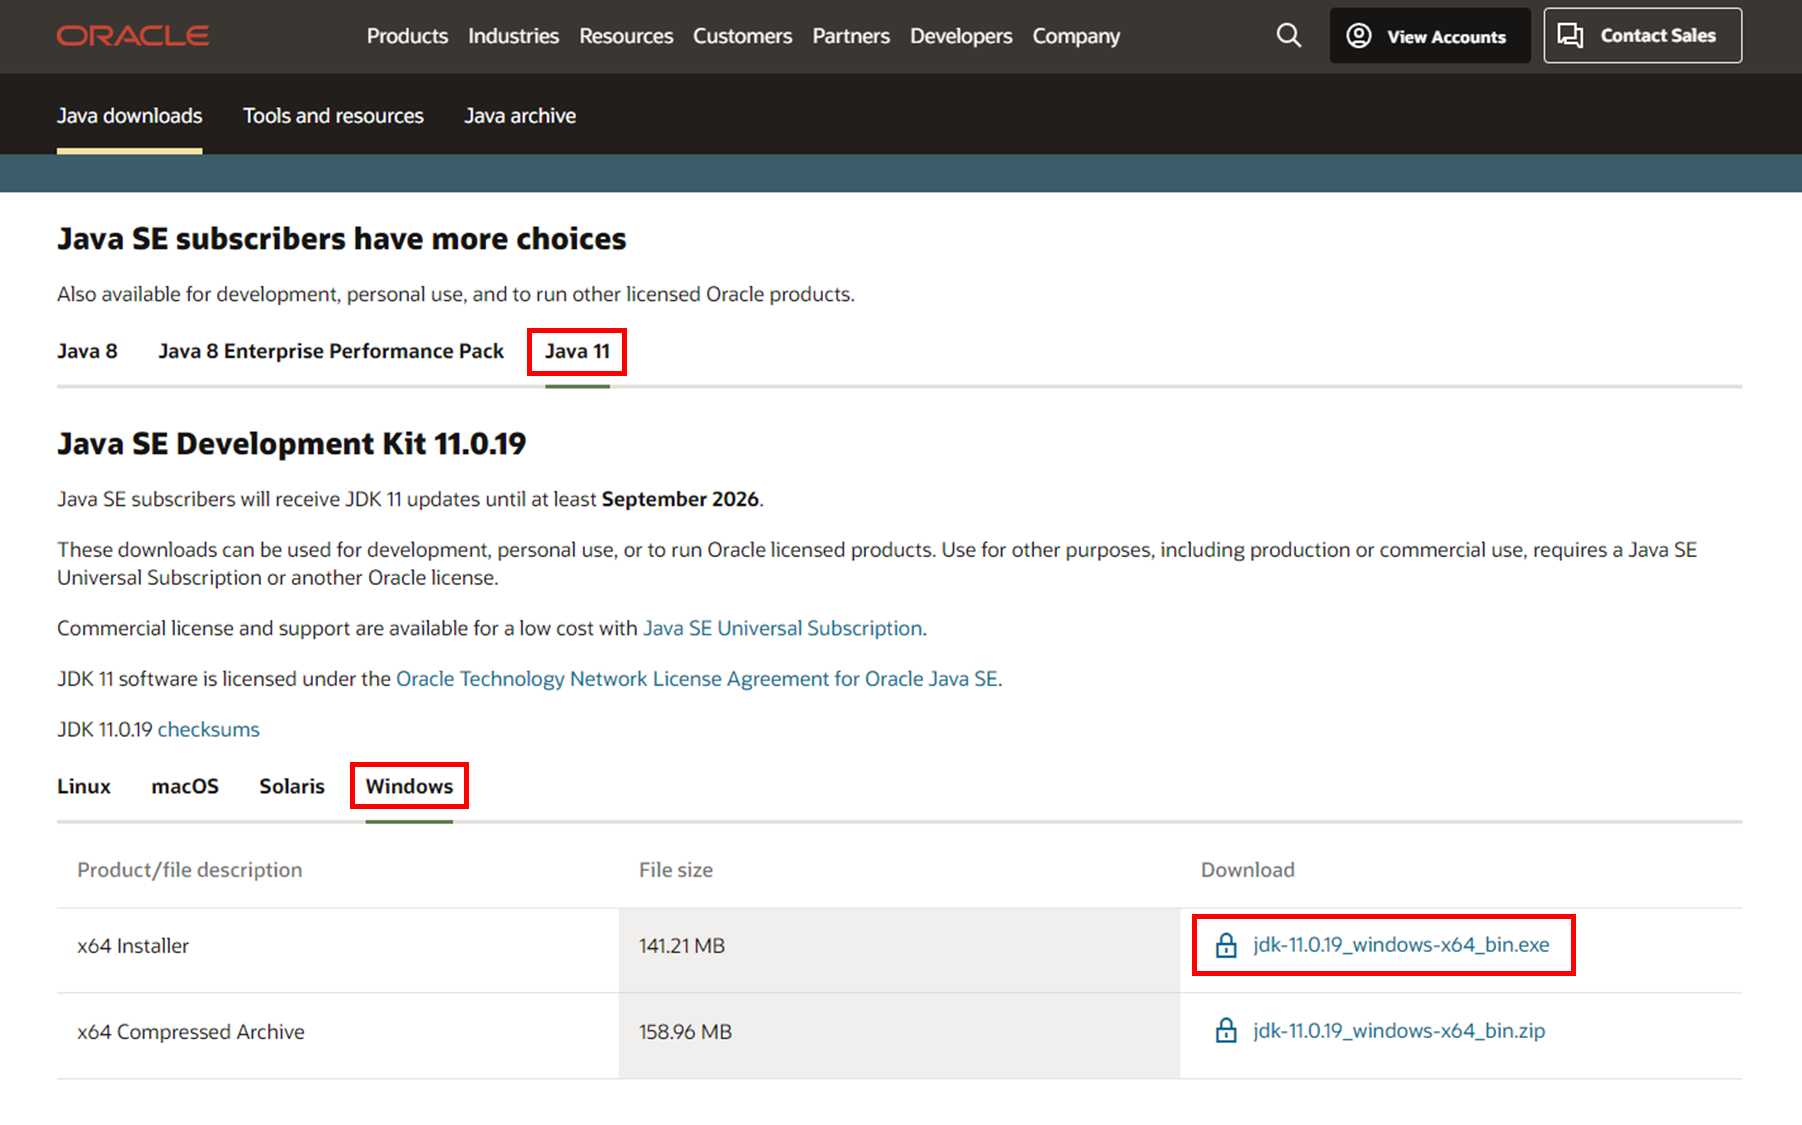
Task: Open the Industries menu
Action: click(513, 36)
